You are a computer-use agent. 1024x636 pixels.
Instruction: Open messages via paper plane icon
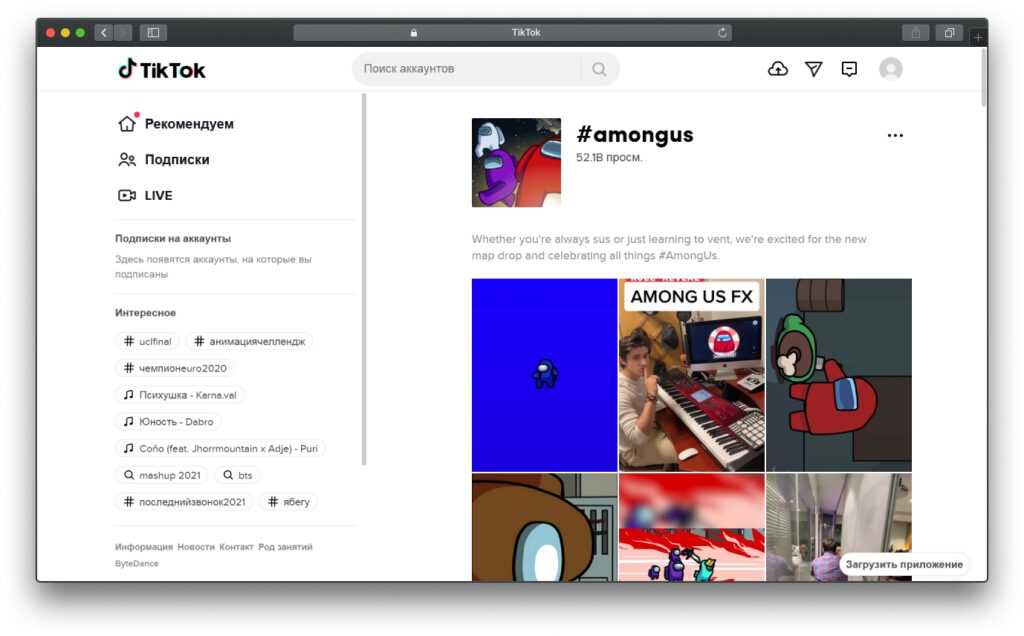813,69
